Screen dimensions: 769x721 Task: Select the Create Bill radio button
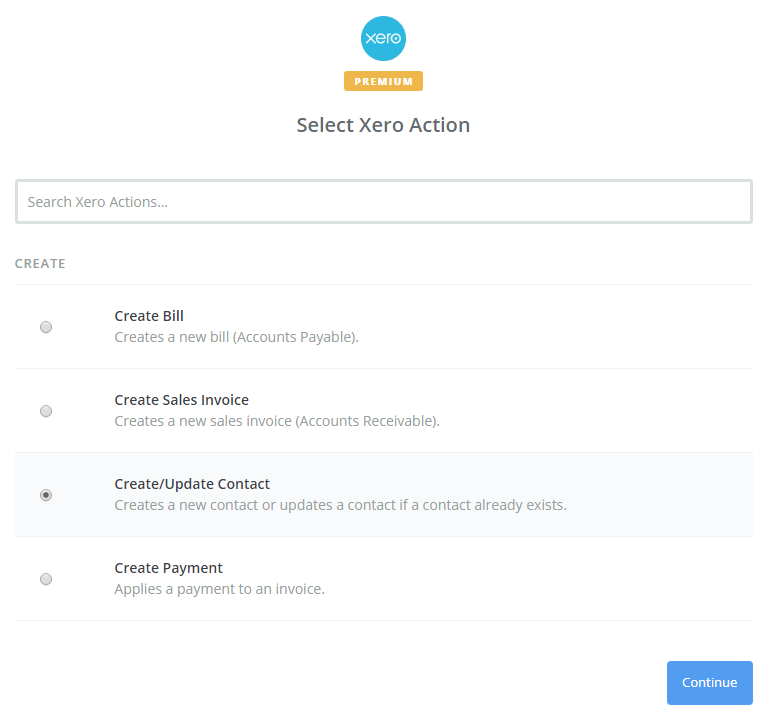(x=46, y=327)
